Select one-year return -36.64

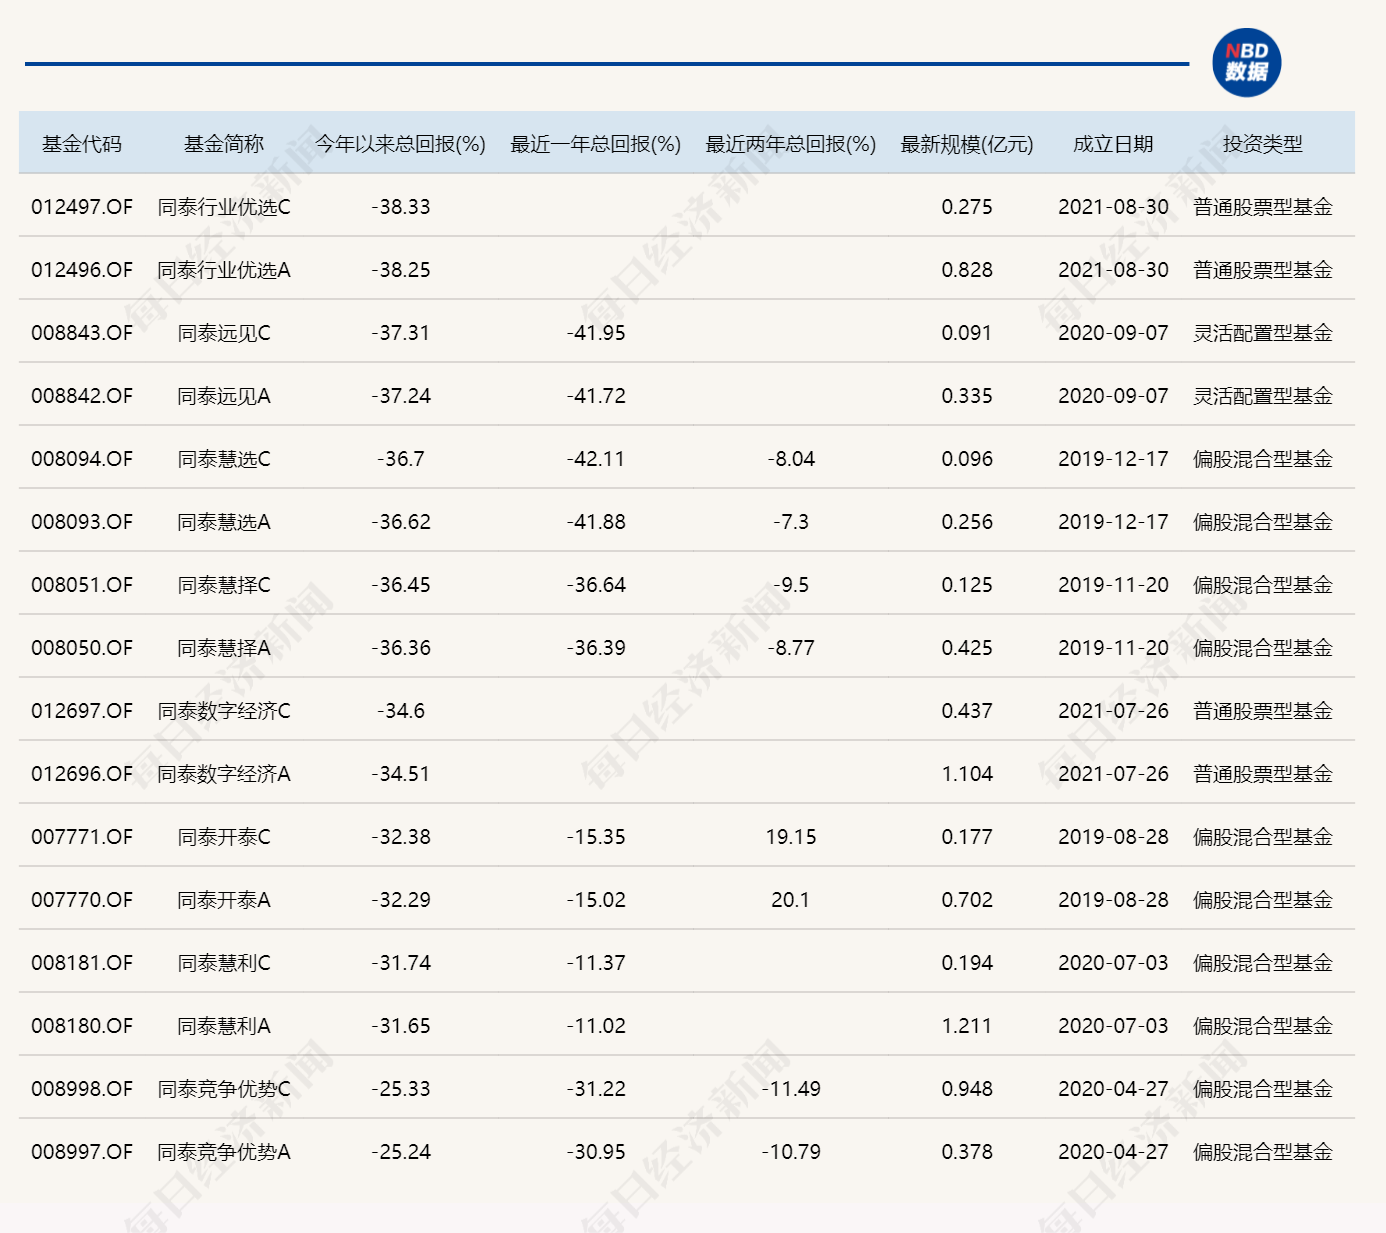coord(596,585)
